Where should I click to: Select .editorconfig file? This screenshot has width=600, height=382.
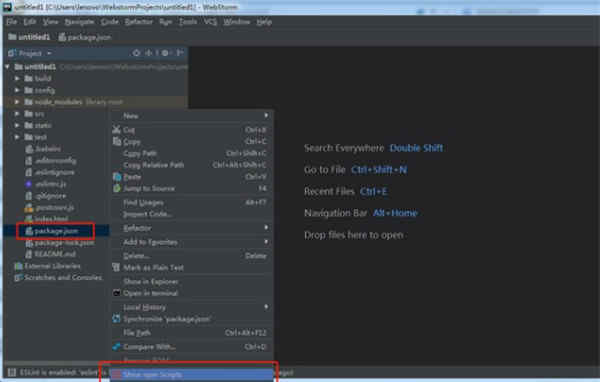(x=55, y=161)
